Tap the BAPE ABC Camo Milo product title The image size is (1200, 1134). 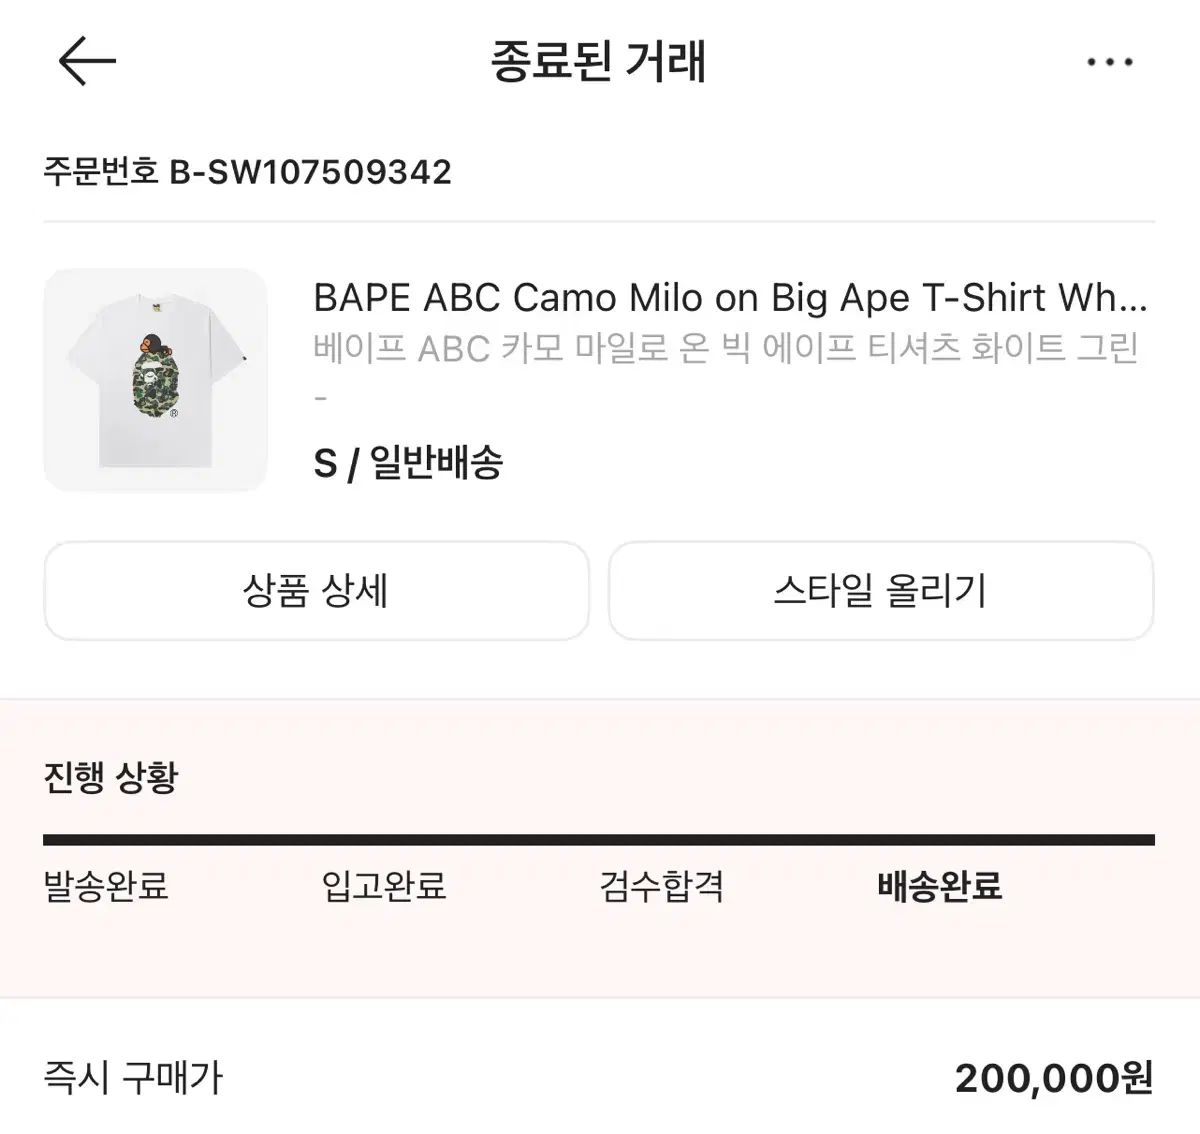[730, 298]
